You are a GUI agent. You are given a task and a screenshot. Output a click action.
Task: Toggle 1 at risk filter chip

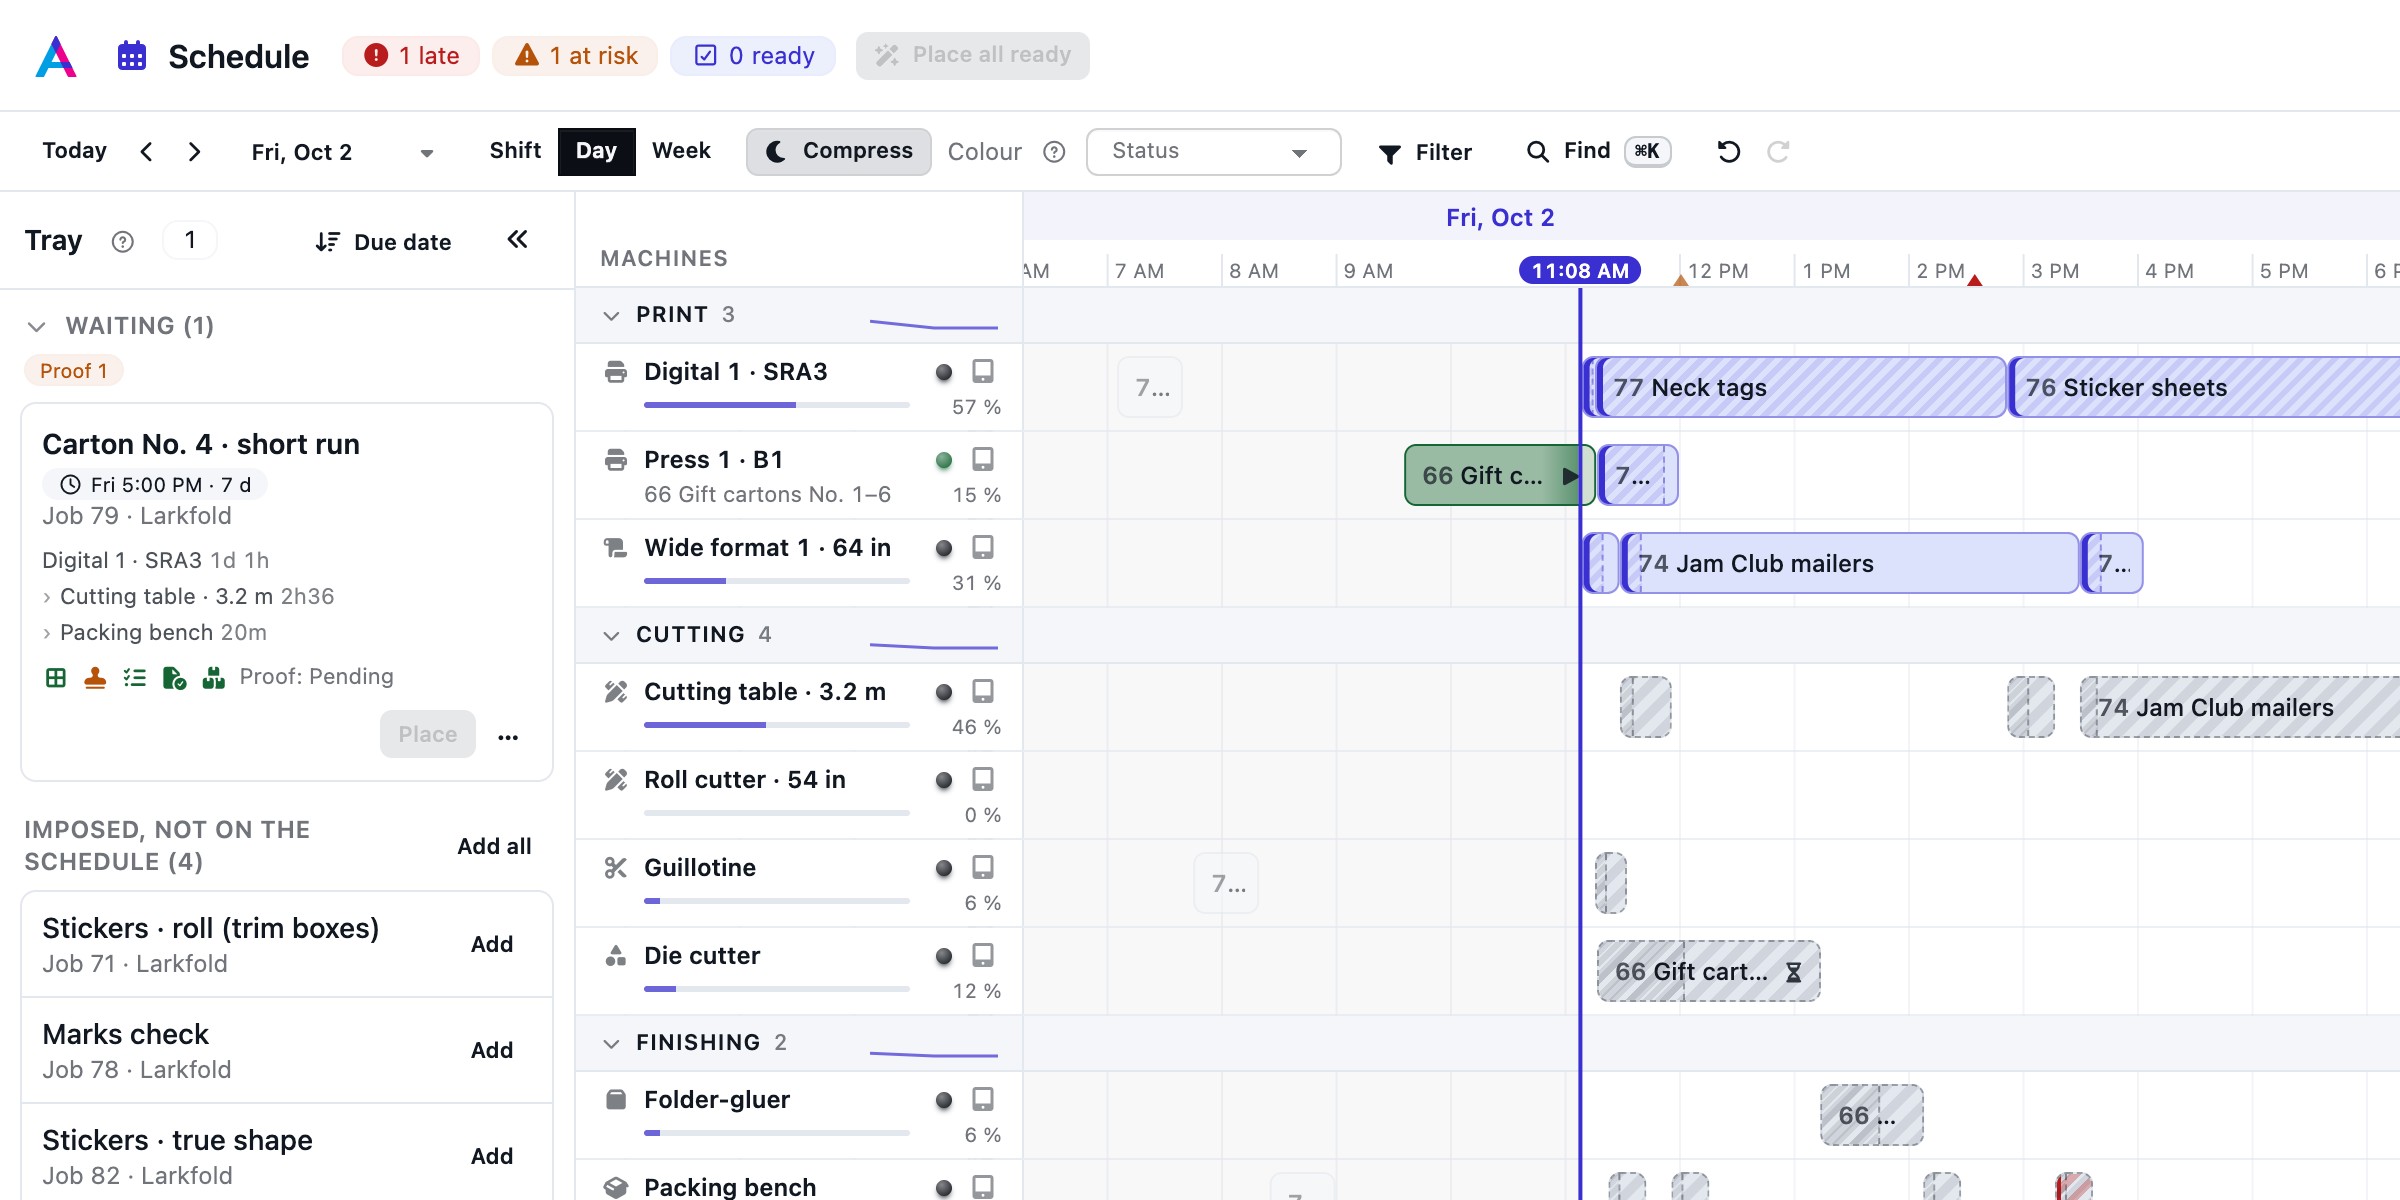click(575, 56)
